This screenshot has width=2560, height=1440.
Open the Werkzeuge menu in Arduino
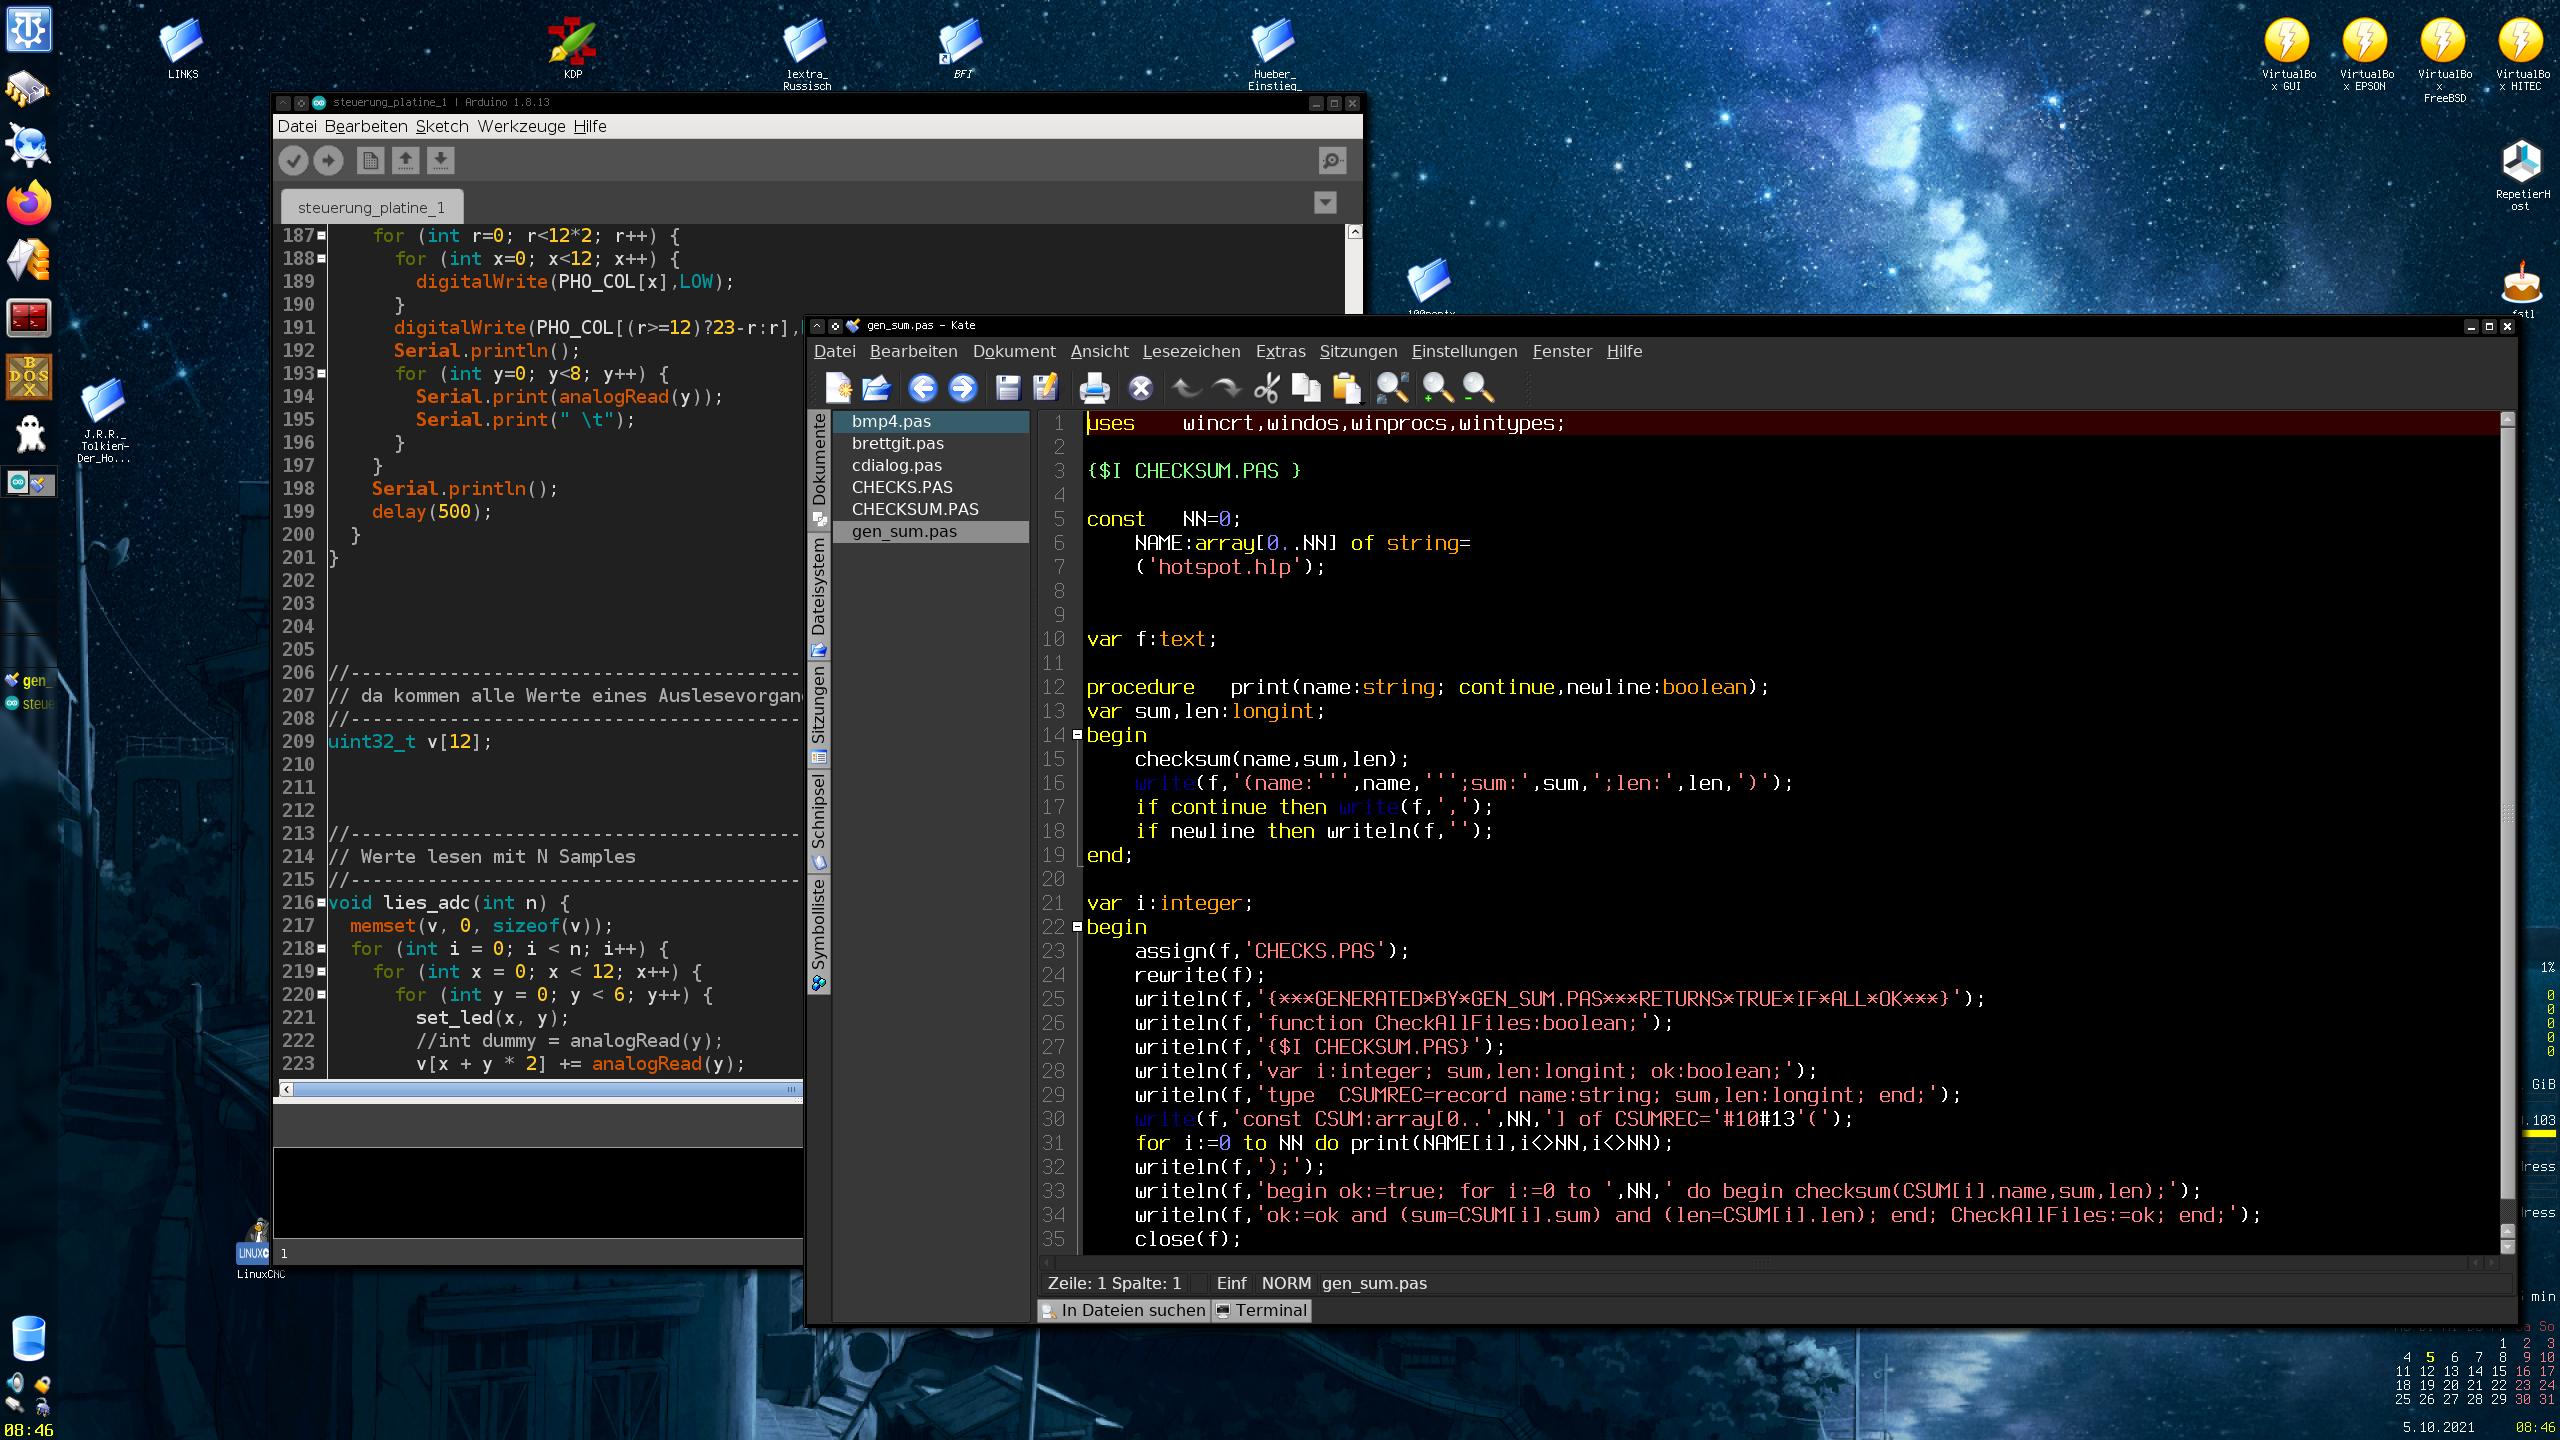(x=521, y=126)
